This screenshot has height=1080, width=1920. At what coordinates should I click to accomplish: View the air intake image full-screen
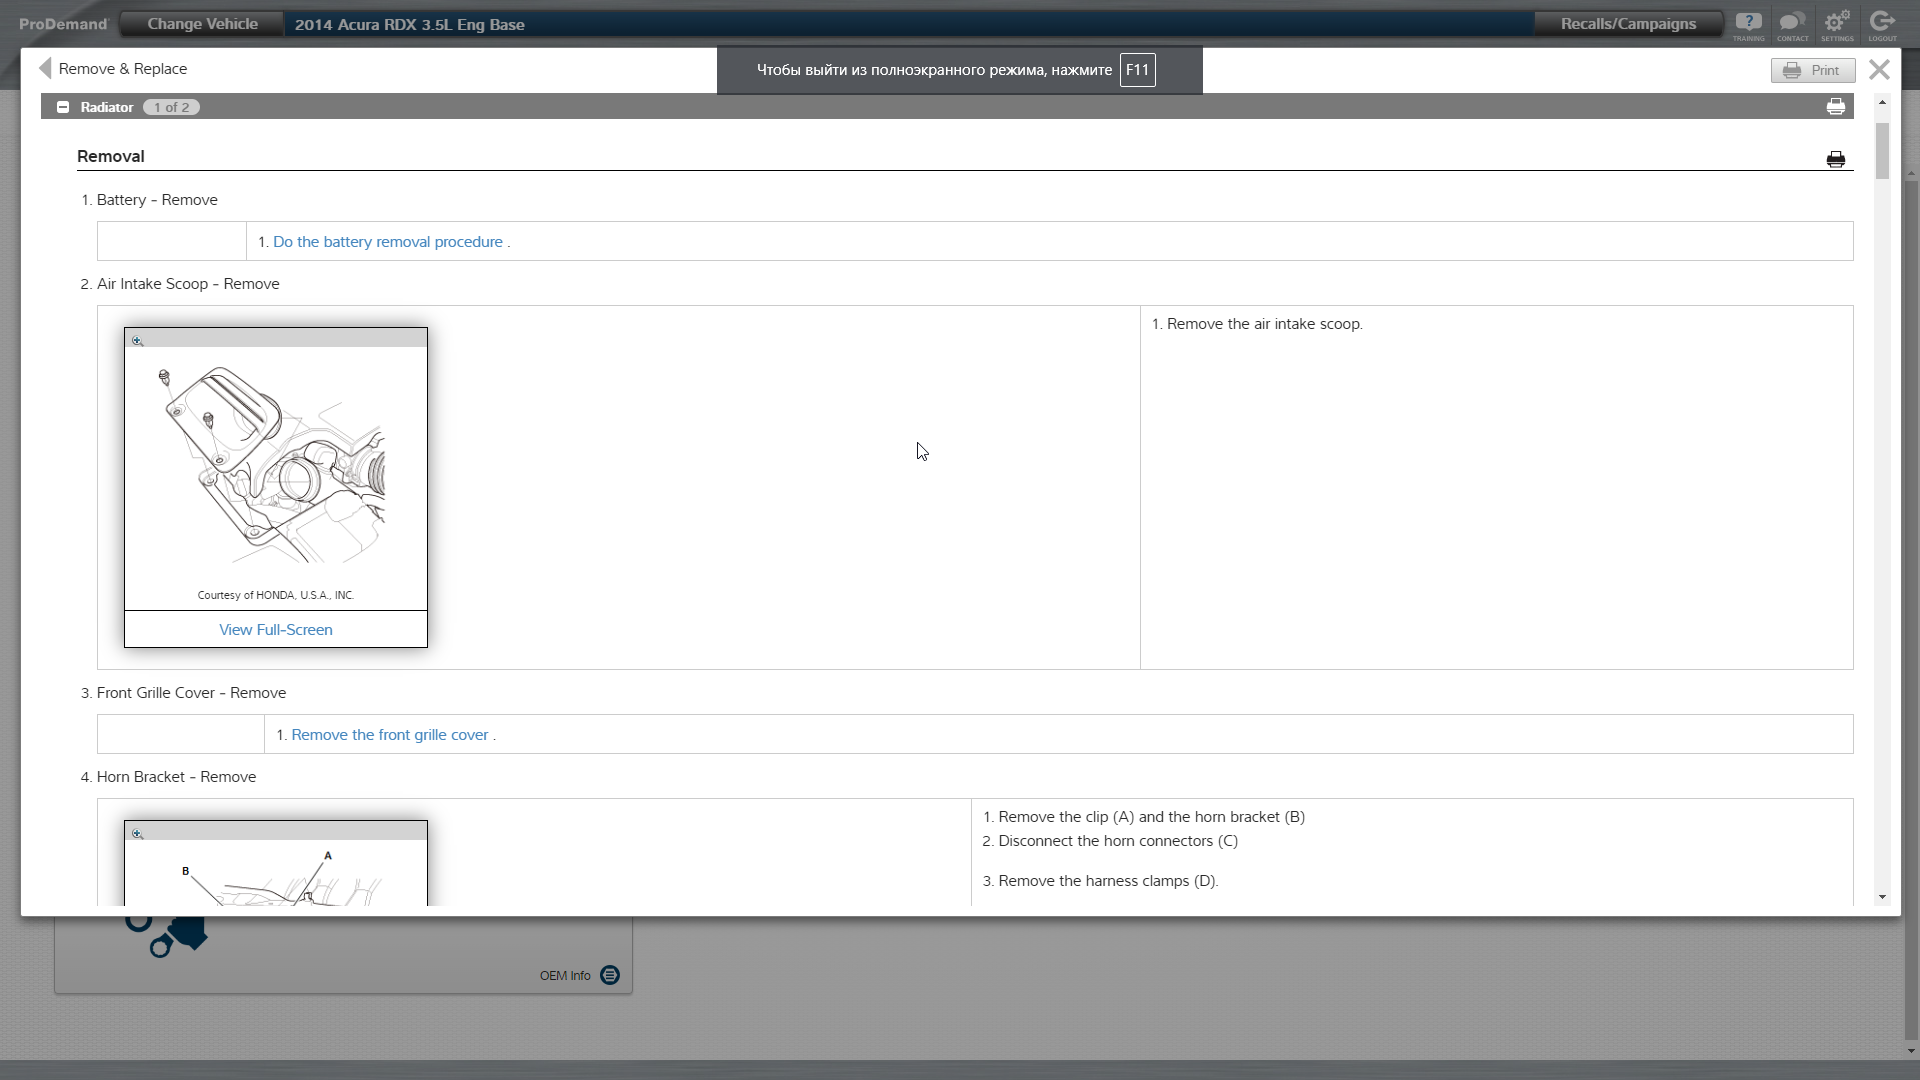[x=276, y=630]
